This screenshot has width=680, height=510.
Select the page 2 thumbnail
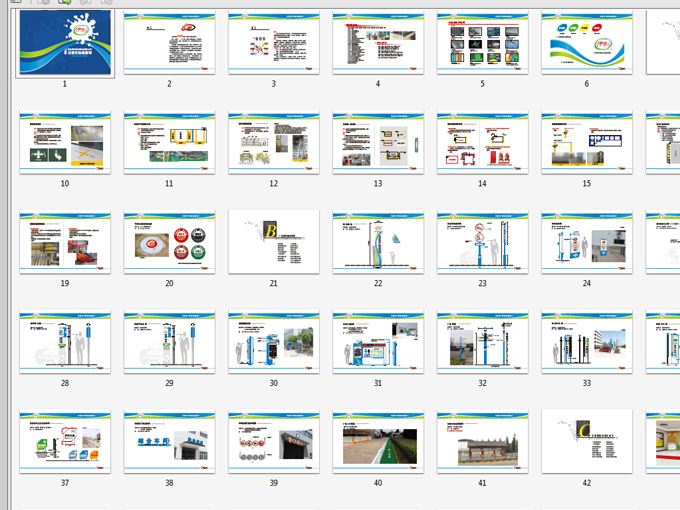170,42
